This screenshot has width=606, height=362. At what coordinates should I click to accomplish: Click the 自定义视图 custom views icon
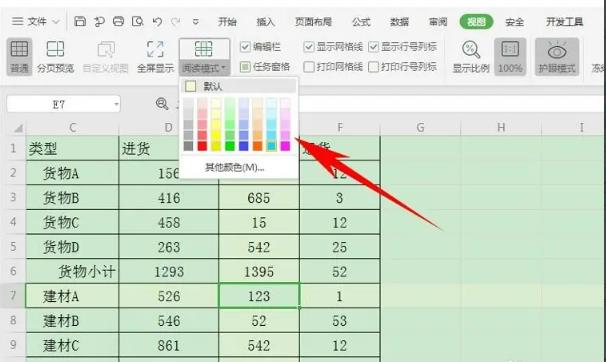[106, 50]
